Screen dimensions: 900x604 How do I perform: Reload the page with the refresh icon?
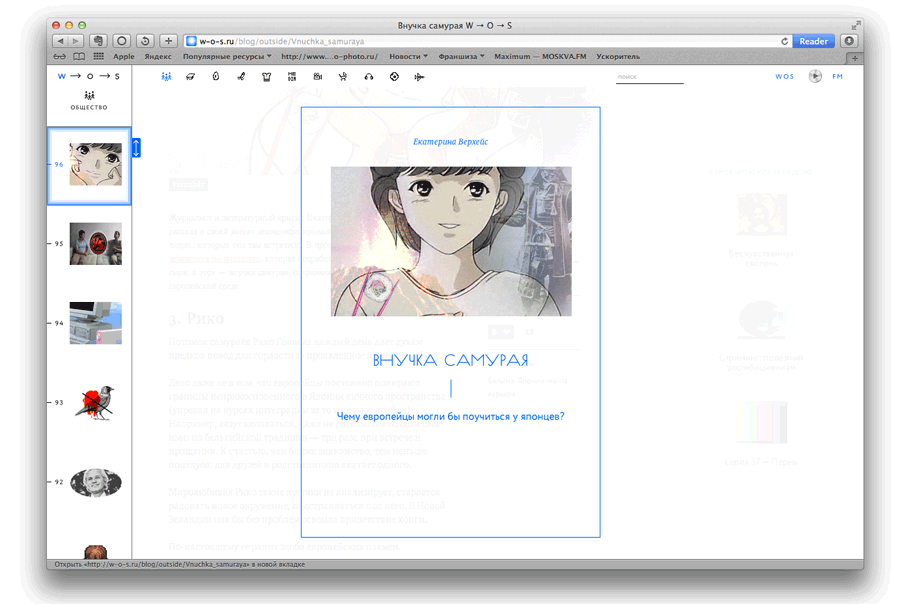pos(785,41)
